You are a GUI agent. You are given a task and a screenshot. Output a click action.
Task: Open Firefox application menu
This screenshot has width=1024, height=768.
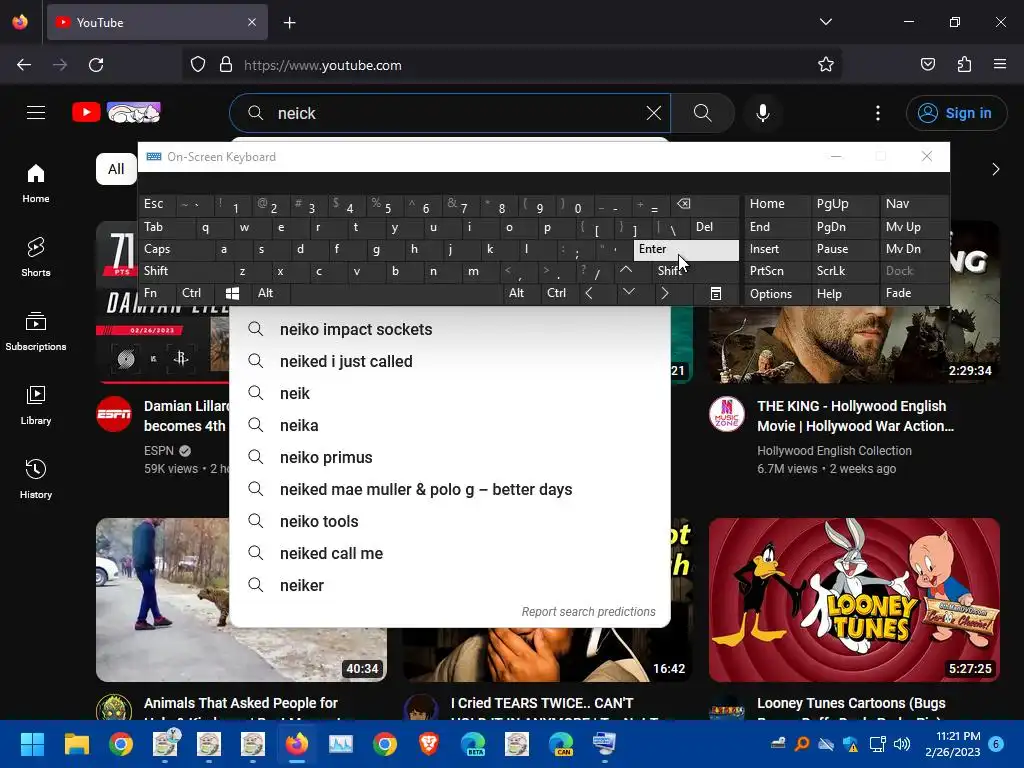pyautogui.click(x=1000, y=65)
